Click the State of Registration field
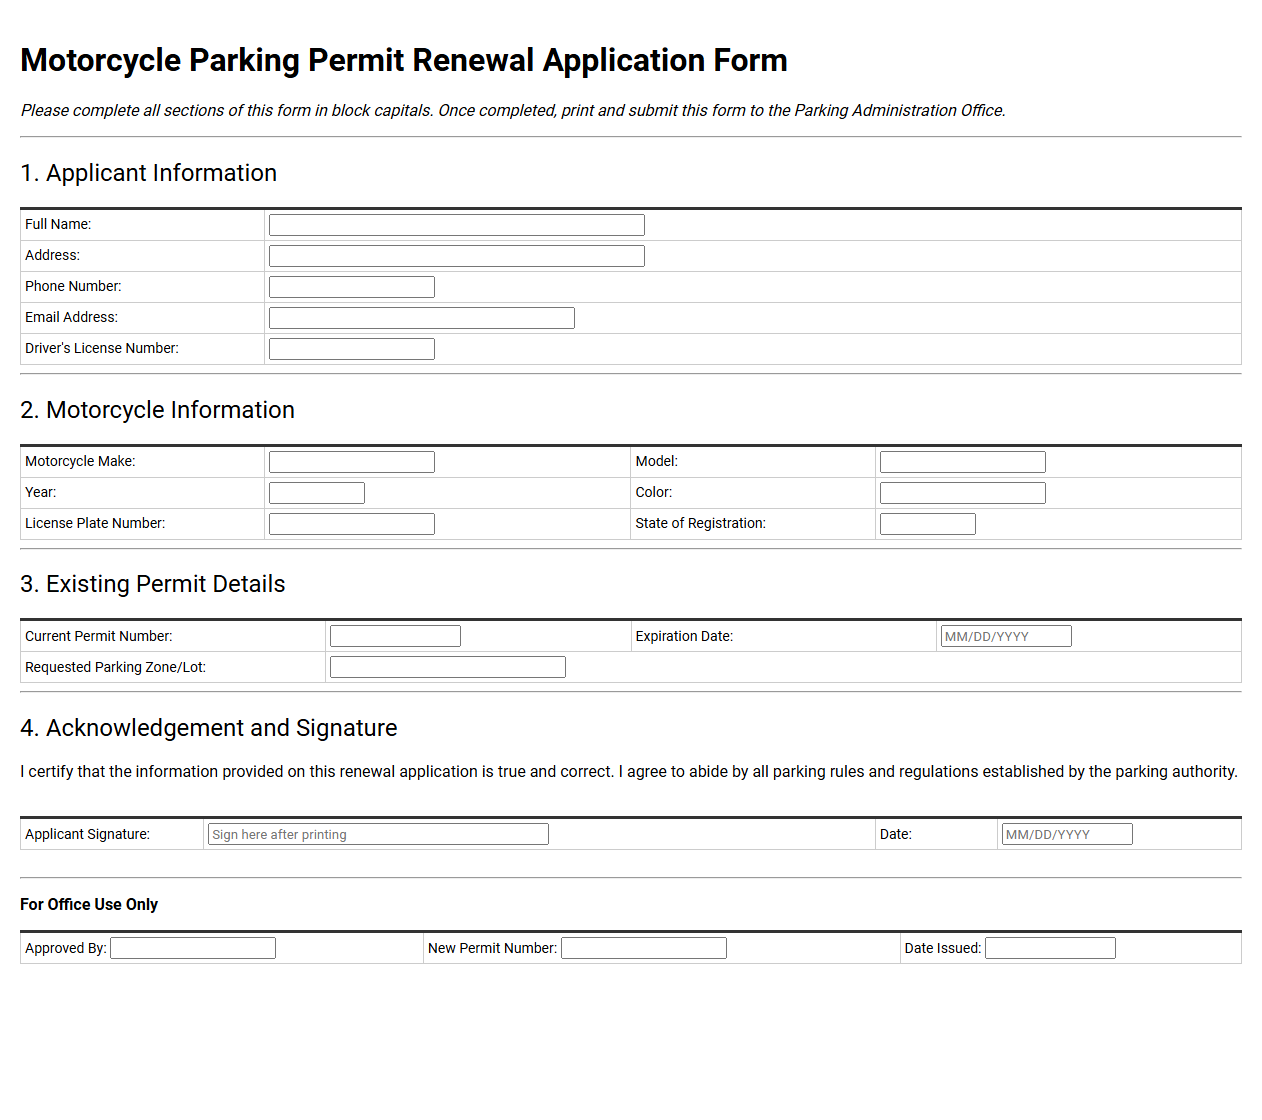The width and height of the screenshot is (1262, 1120). [x=928, y=524]
